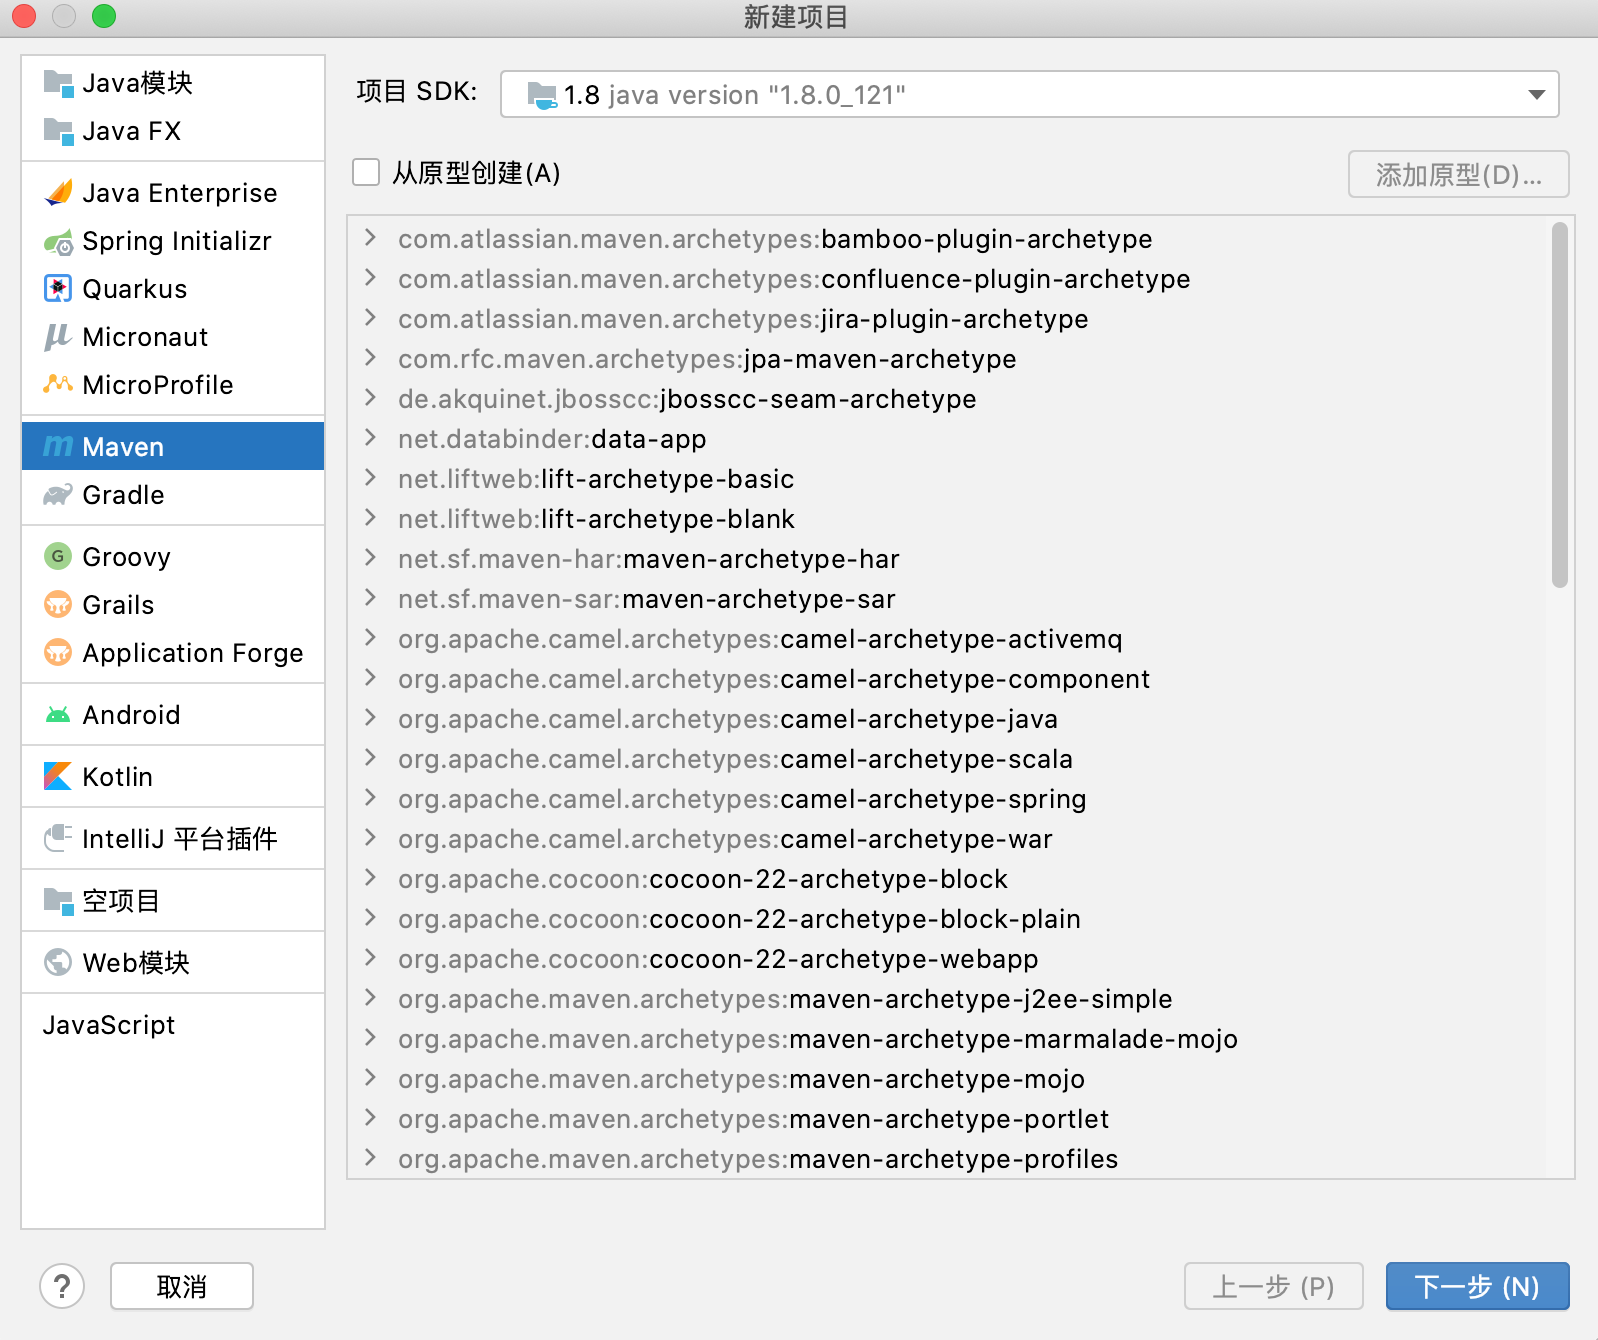Click the archetype list vertical scrollbar
1598x1340 pixels.
click(1560, 405)
